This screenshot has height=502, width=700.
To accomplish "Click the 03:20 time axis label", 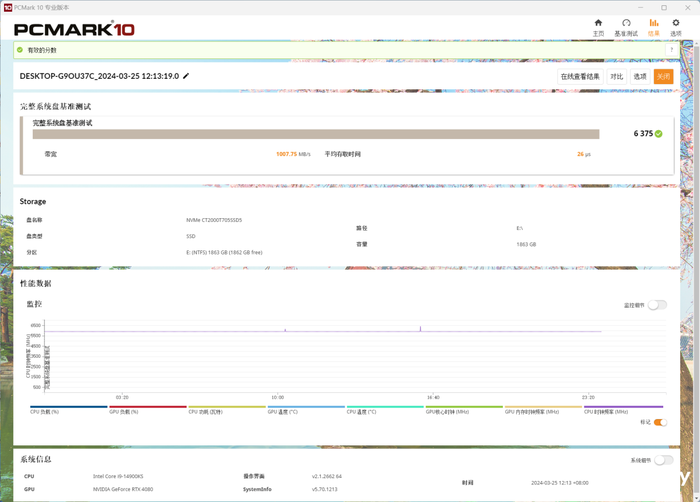I will click(x=122, y=397).
